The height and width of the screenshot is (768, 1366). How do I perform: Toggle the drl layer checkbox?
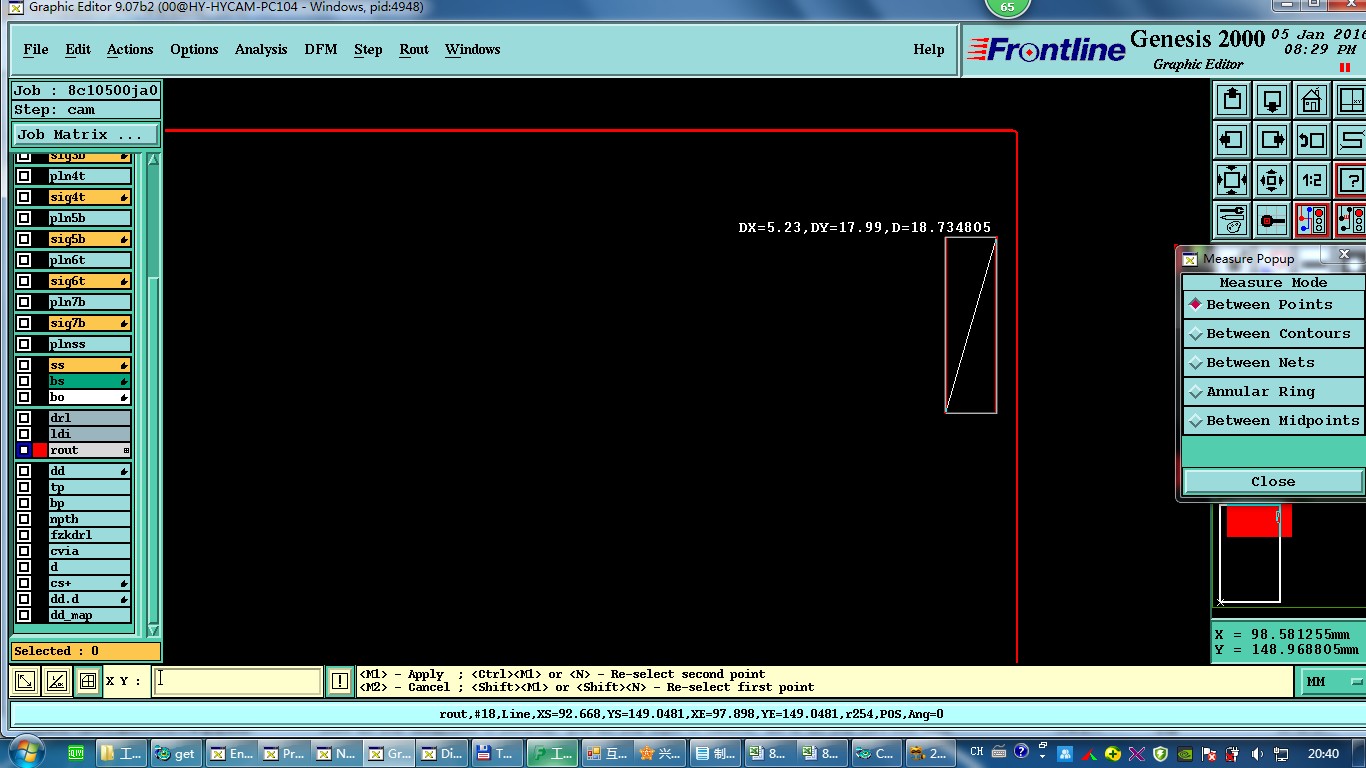tap(24, 418)
